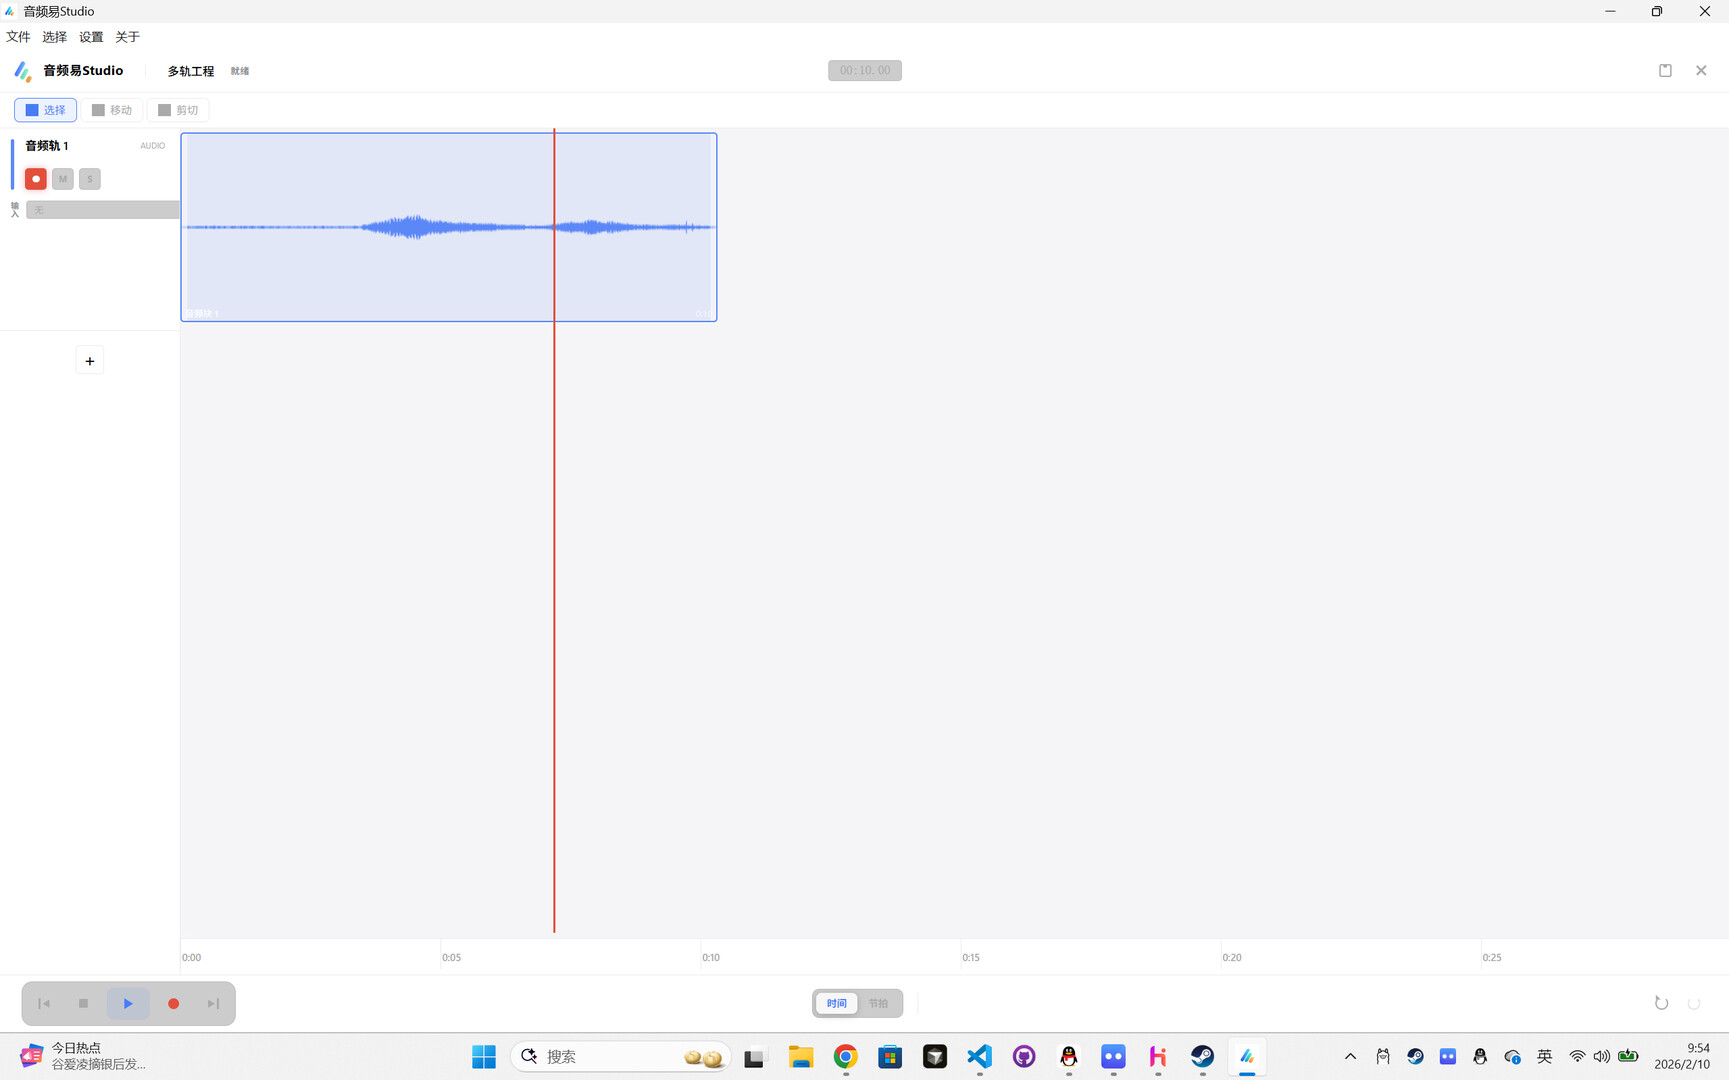Viewport: 1729px width, 1080px height.
Task: Switch to the 移动 tool
Action: (112, 109)
